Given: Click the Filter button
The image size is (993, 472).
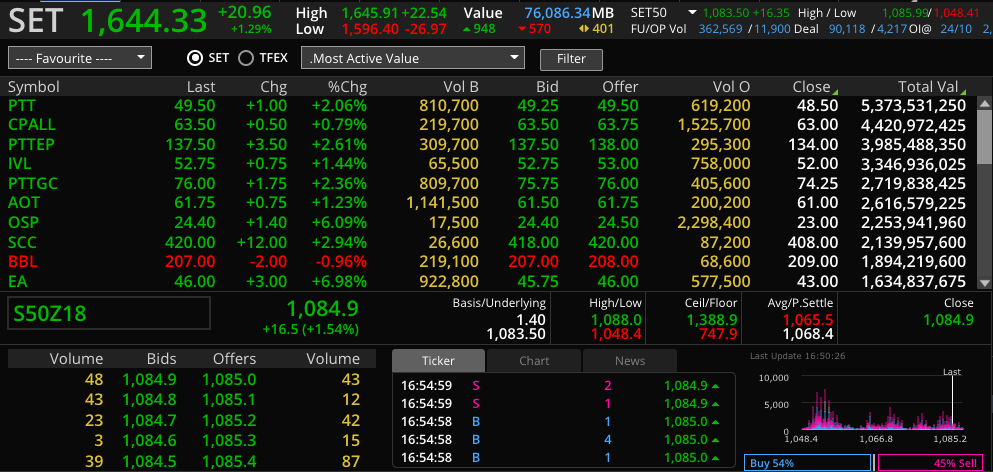Looking at the screenshot, I should (571, 59).
